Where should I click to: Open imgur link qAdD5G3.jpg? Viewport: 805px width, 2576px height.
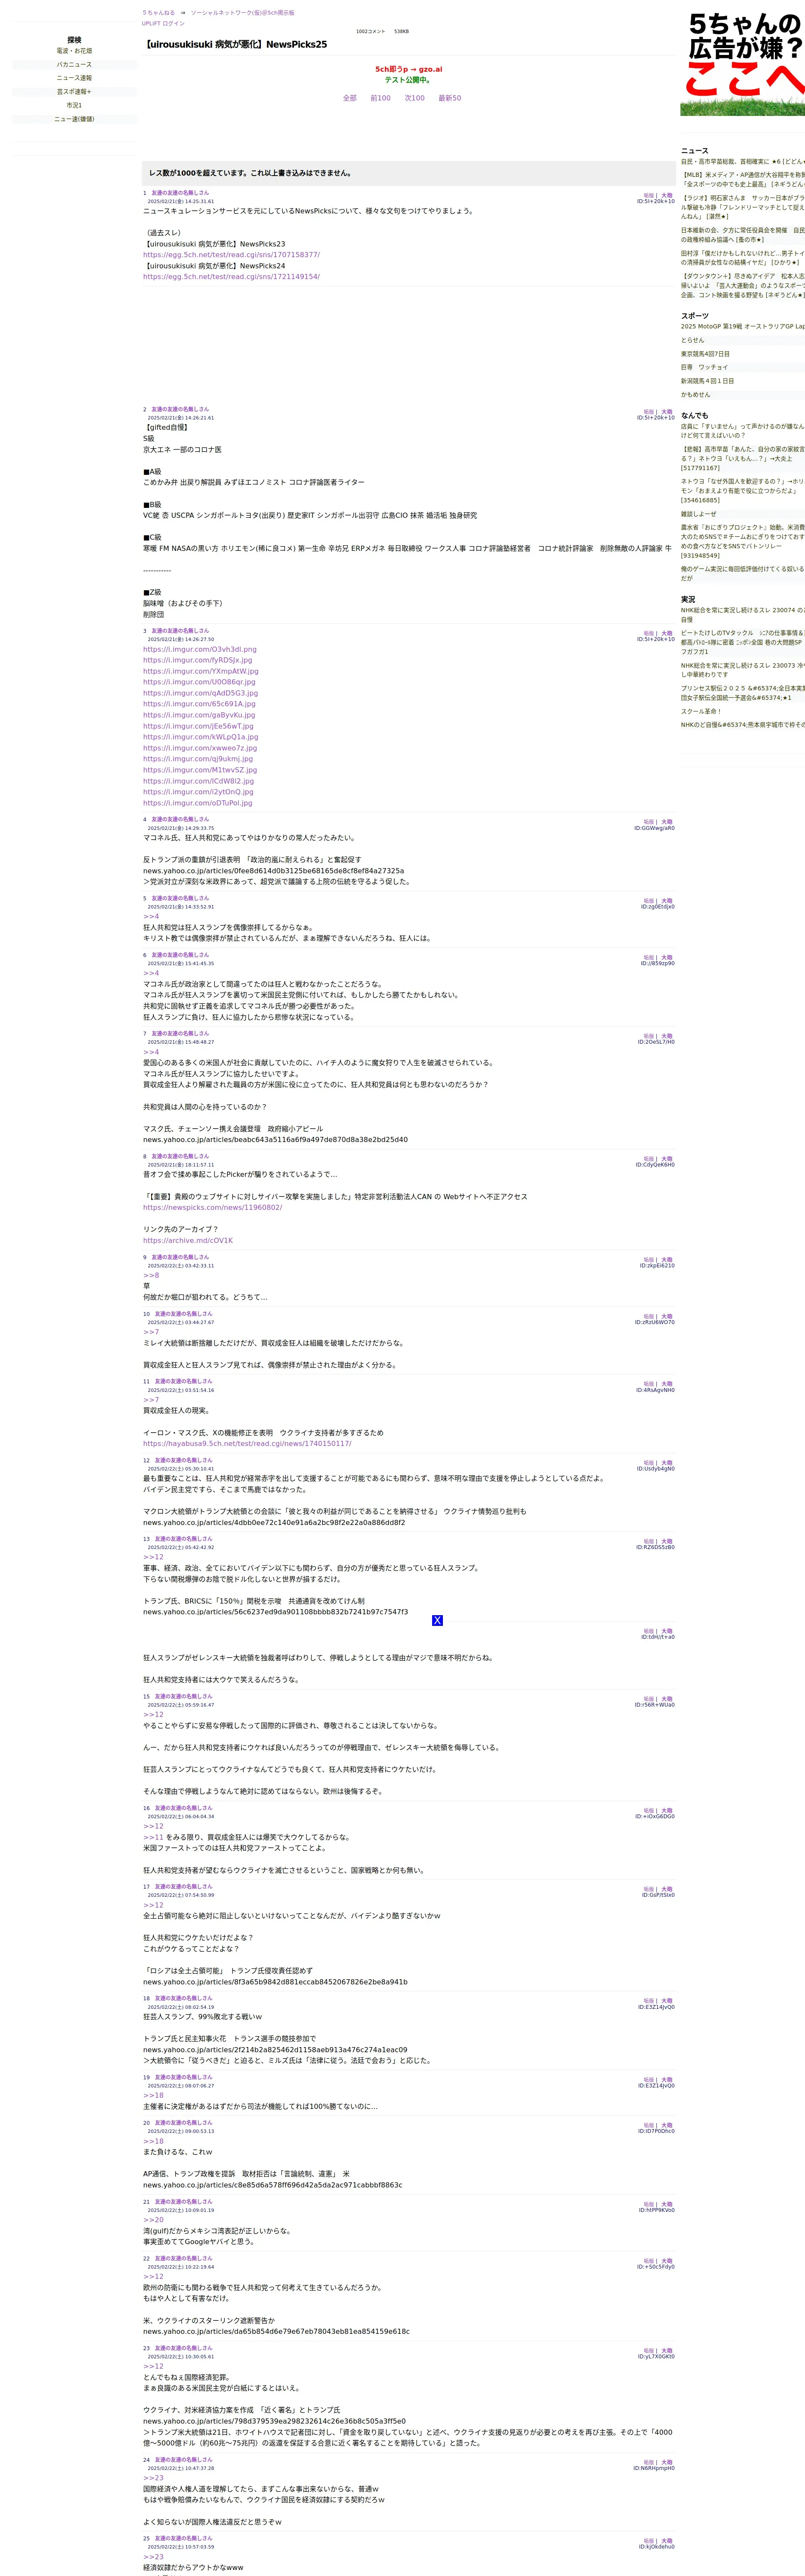point(200,693)
